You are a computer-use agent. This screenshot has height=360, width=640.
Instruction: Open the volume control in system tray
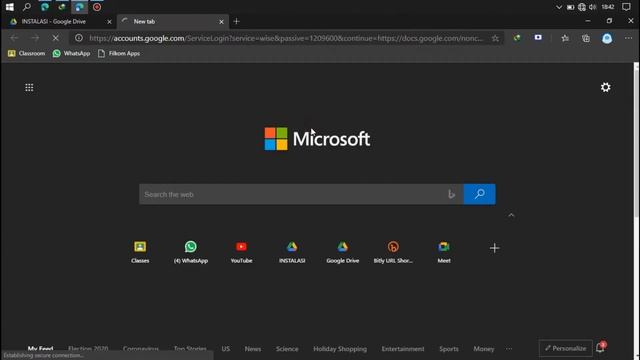pos(593,7)
